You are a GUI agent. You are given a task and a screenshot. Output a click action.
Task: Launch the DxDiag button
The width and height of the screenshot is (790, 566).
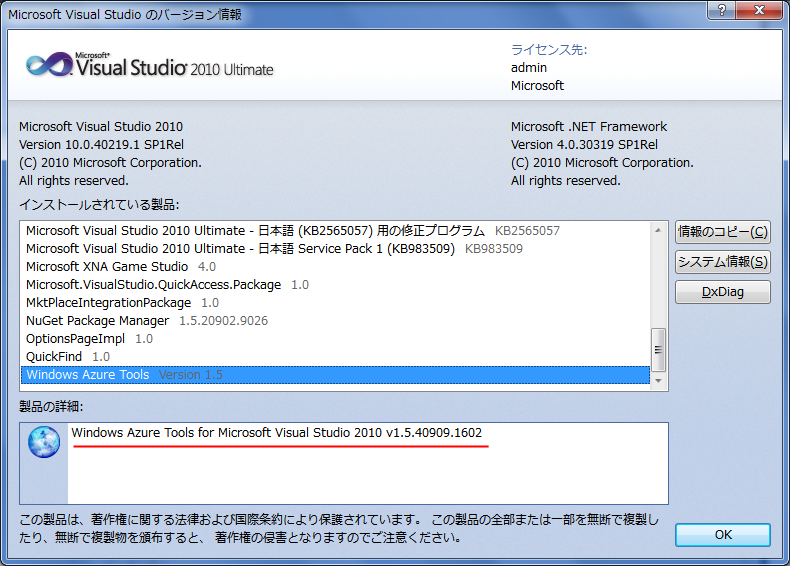[722, 292]
